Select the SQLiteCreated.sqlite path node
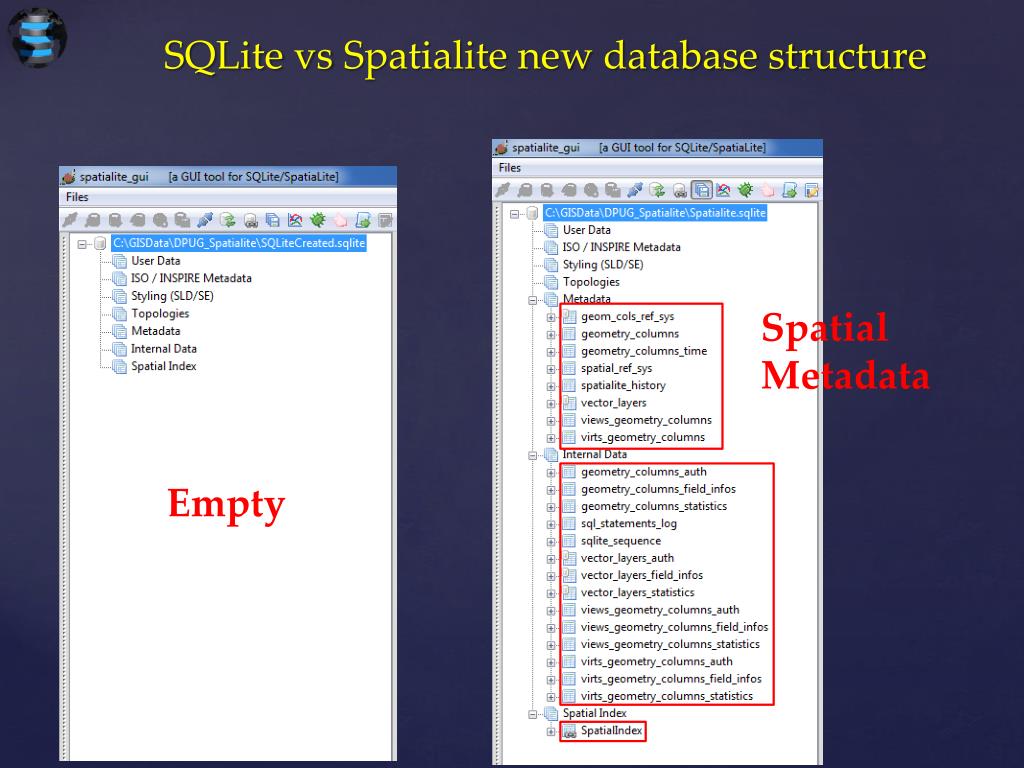 click(x=239, y=243)
